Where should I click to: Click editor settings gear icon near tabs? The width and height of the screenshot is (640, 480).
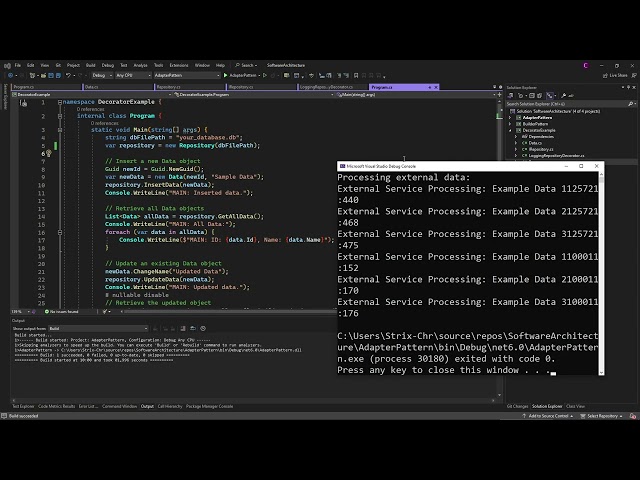500,87
